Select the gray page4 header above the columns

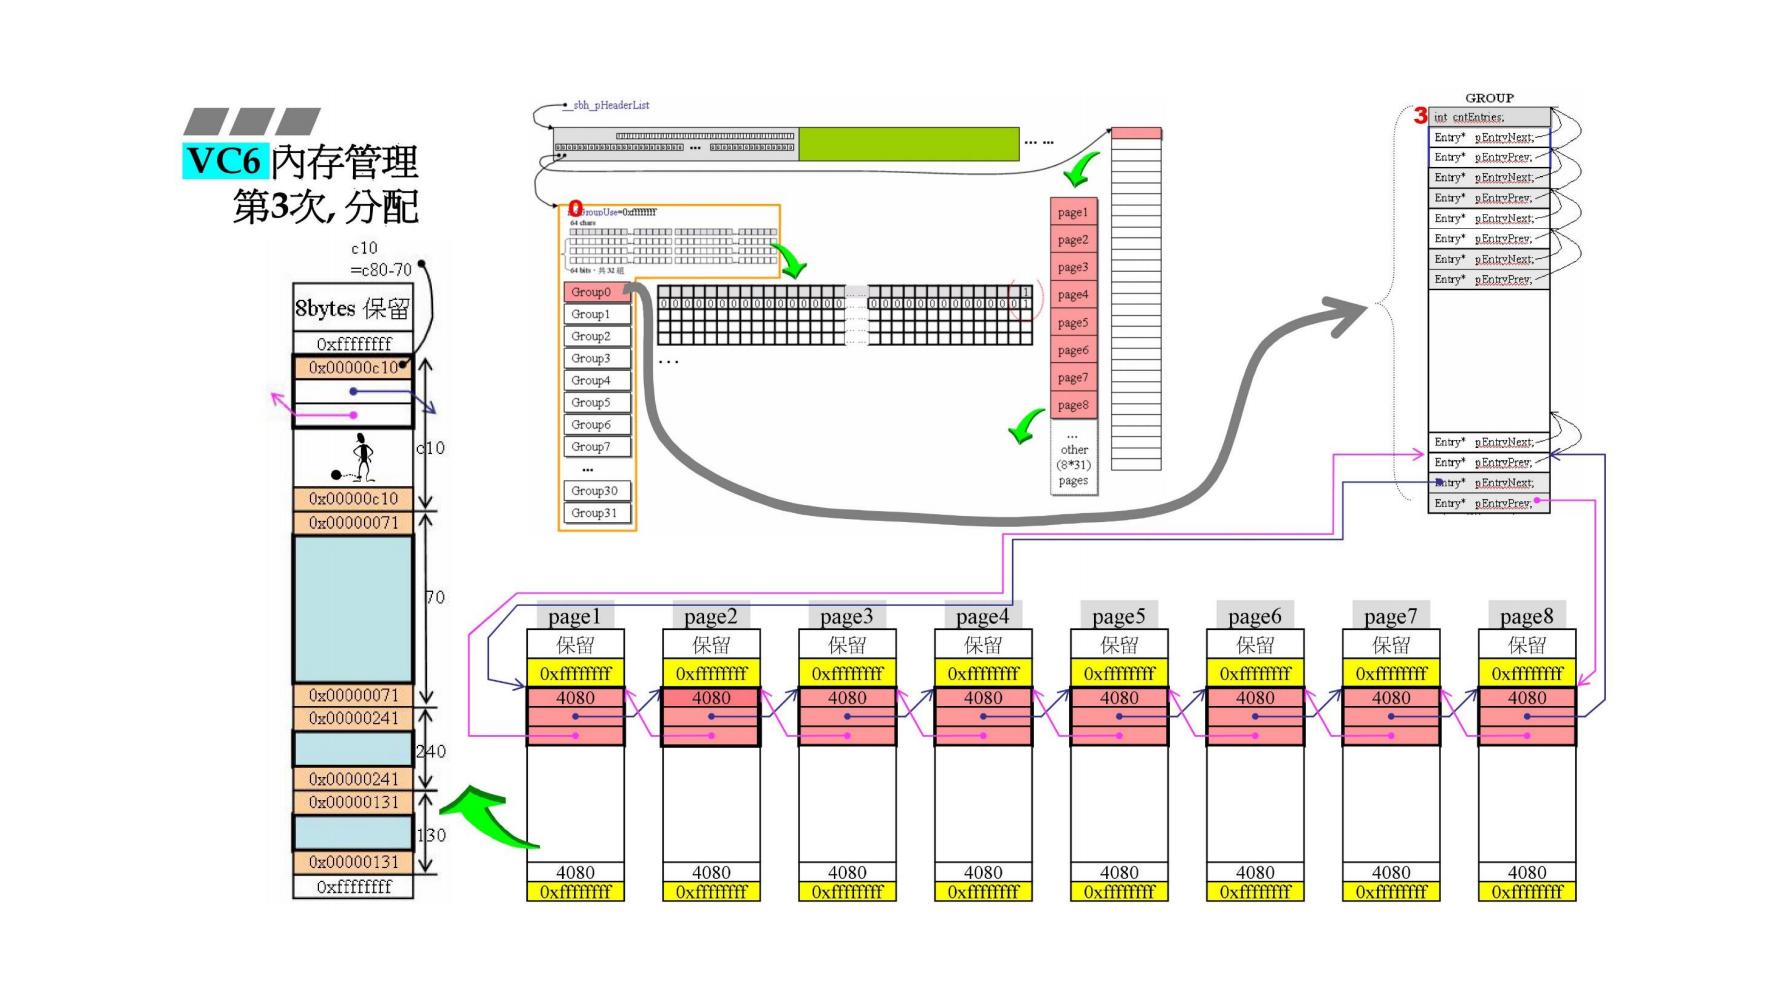[983, 615]
